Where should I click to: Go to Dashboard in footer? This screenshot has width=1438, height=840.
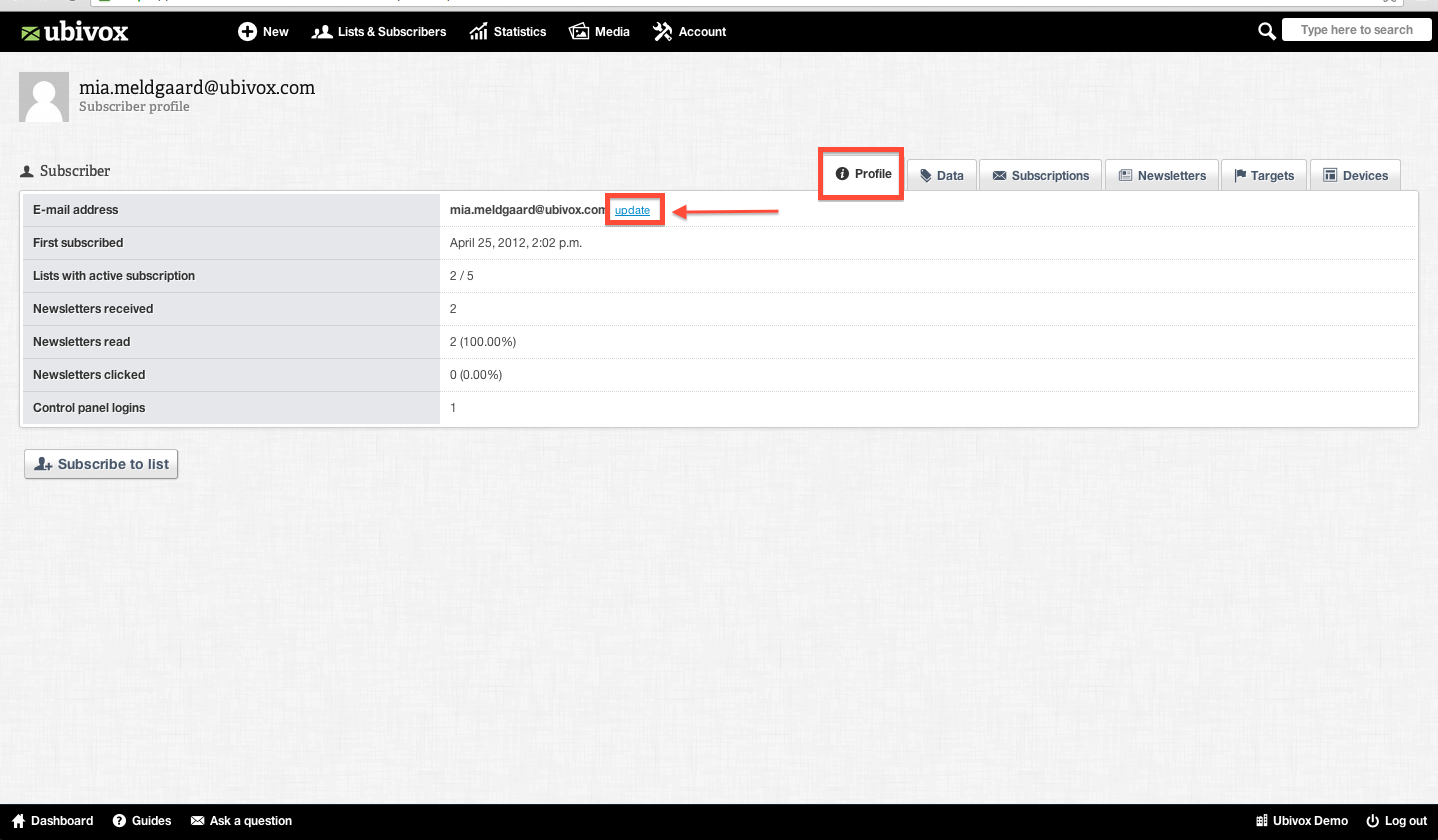click(x=52, y=821)
